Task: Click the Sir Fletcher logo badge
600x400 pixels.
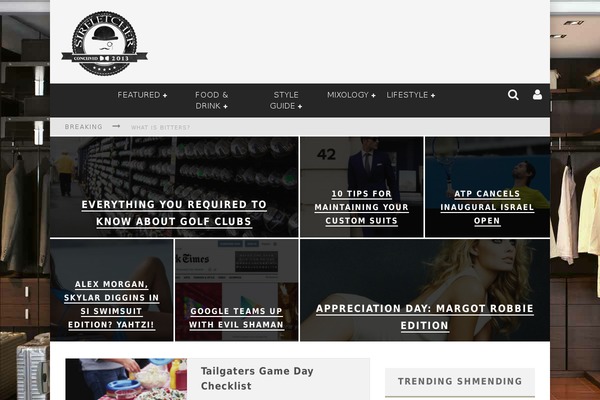Action: tap(104, 43)
